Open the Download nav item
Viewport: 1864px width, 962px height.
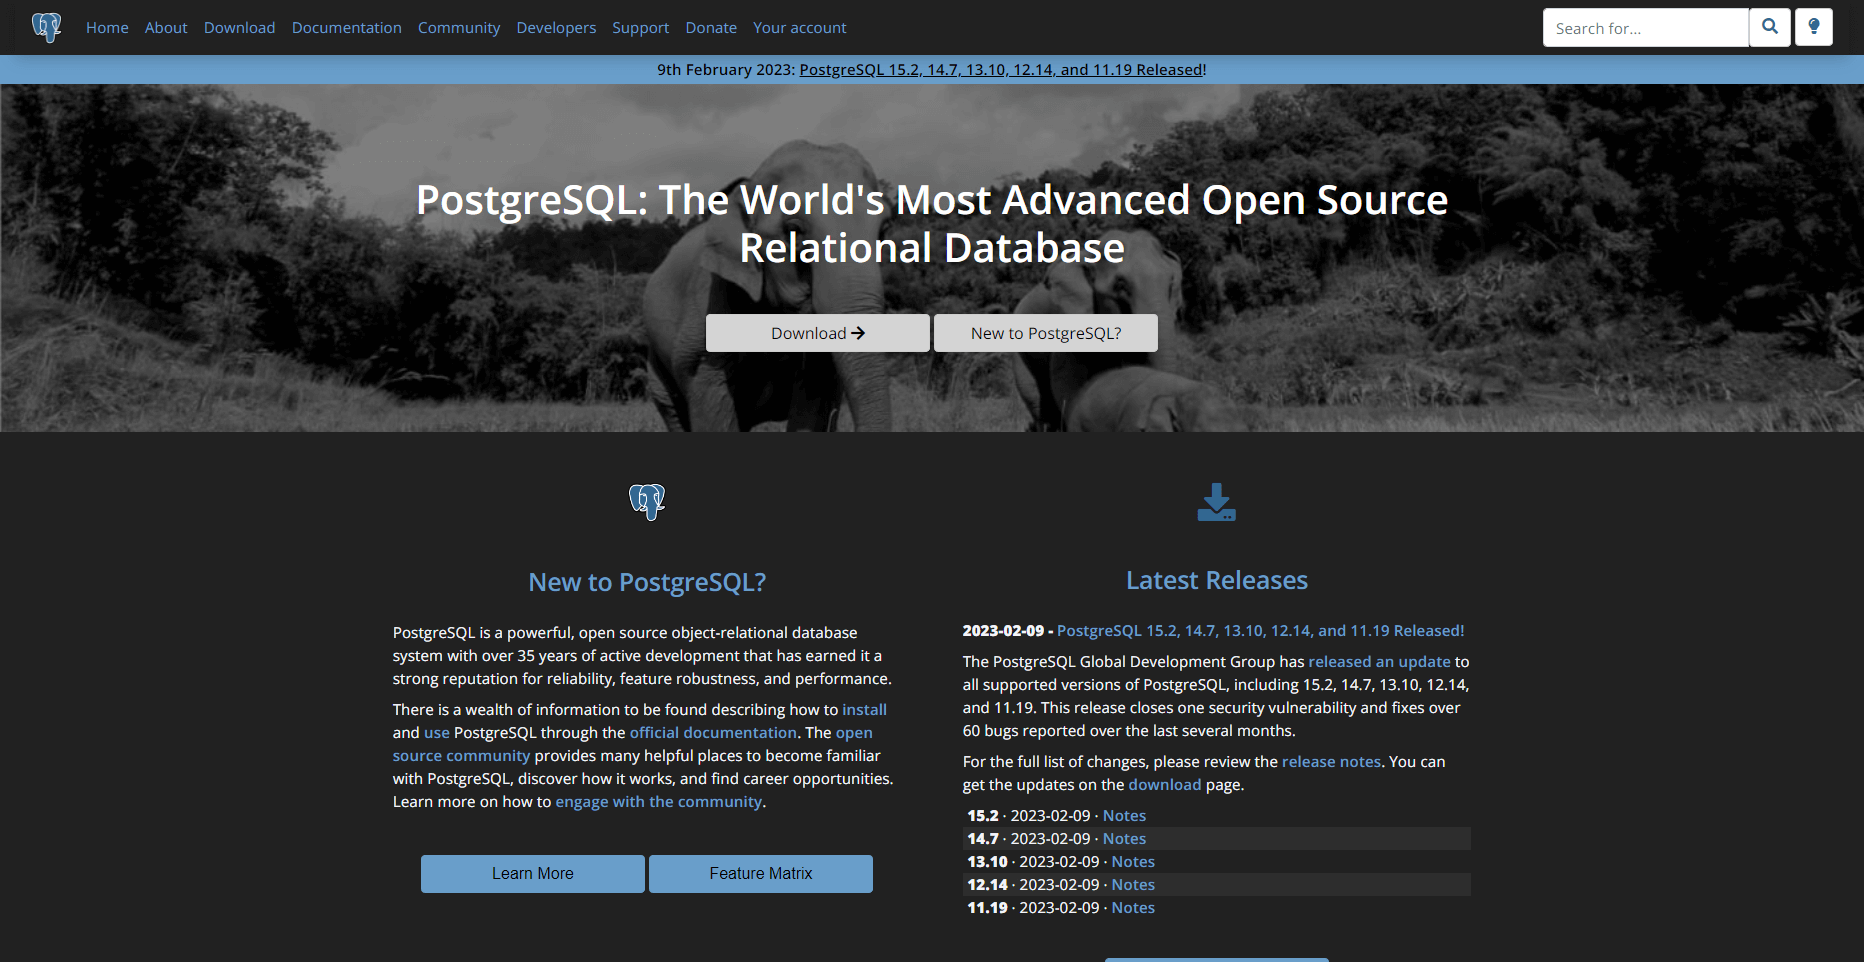(x=240, y=28)
